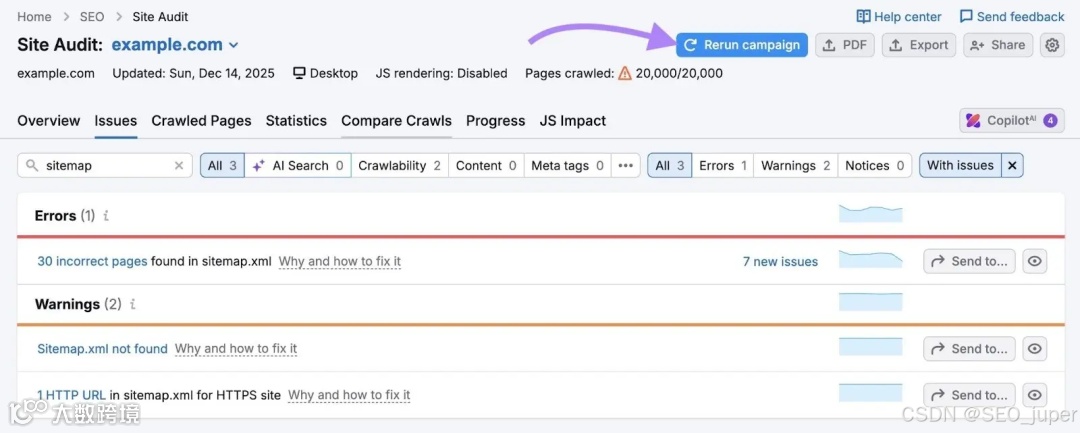This screenshot has width=1080, height=433.
Task: Click the Errors header trend chart
Action: pyautogui.click(x=871, y=213)
